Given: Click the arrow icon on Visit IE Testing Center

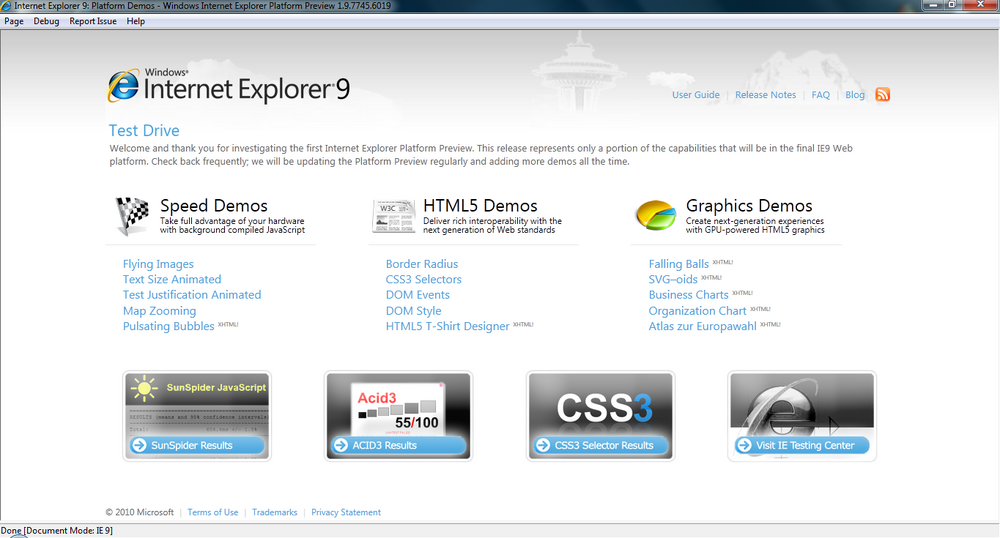Looking at the screenshot, I should pyautogui.click(x=744, y=445).
